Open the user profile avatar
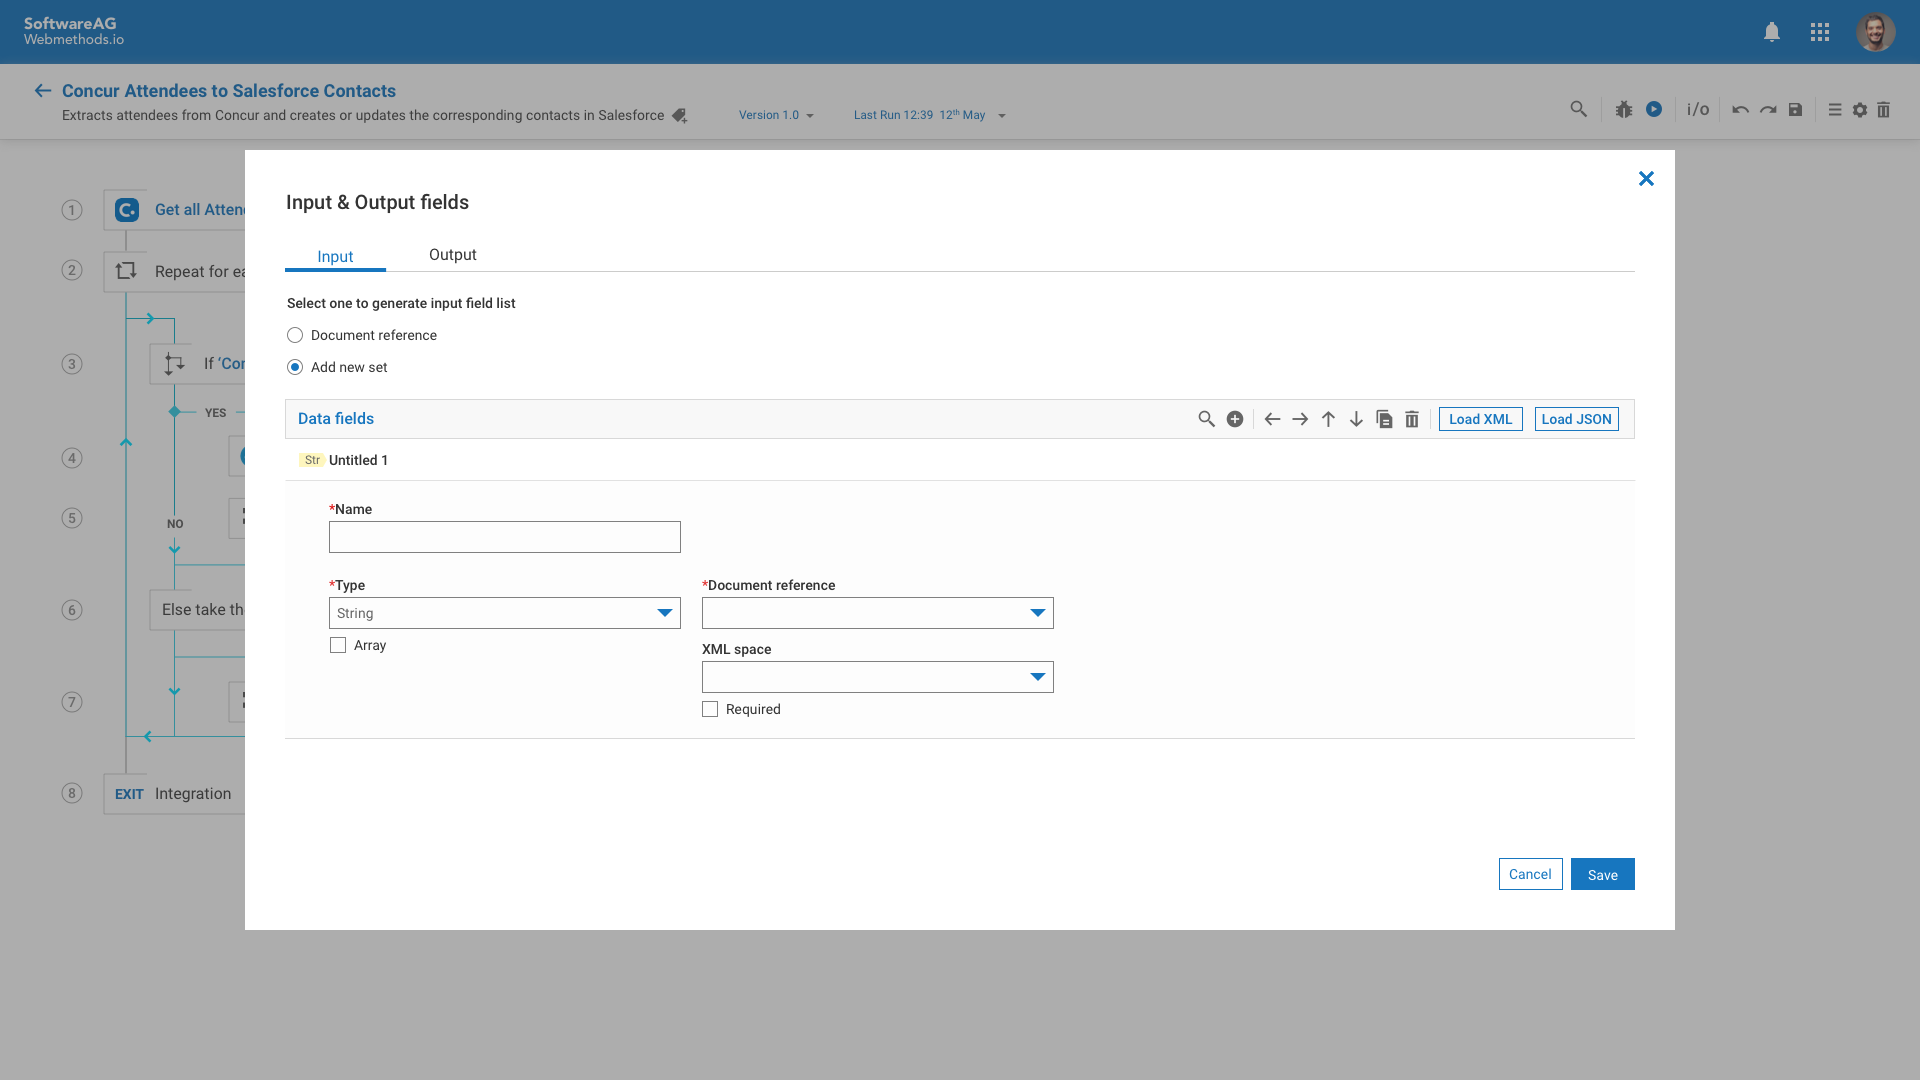Screen dimensions: 1920x1080 (1875, 32)
